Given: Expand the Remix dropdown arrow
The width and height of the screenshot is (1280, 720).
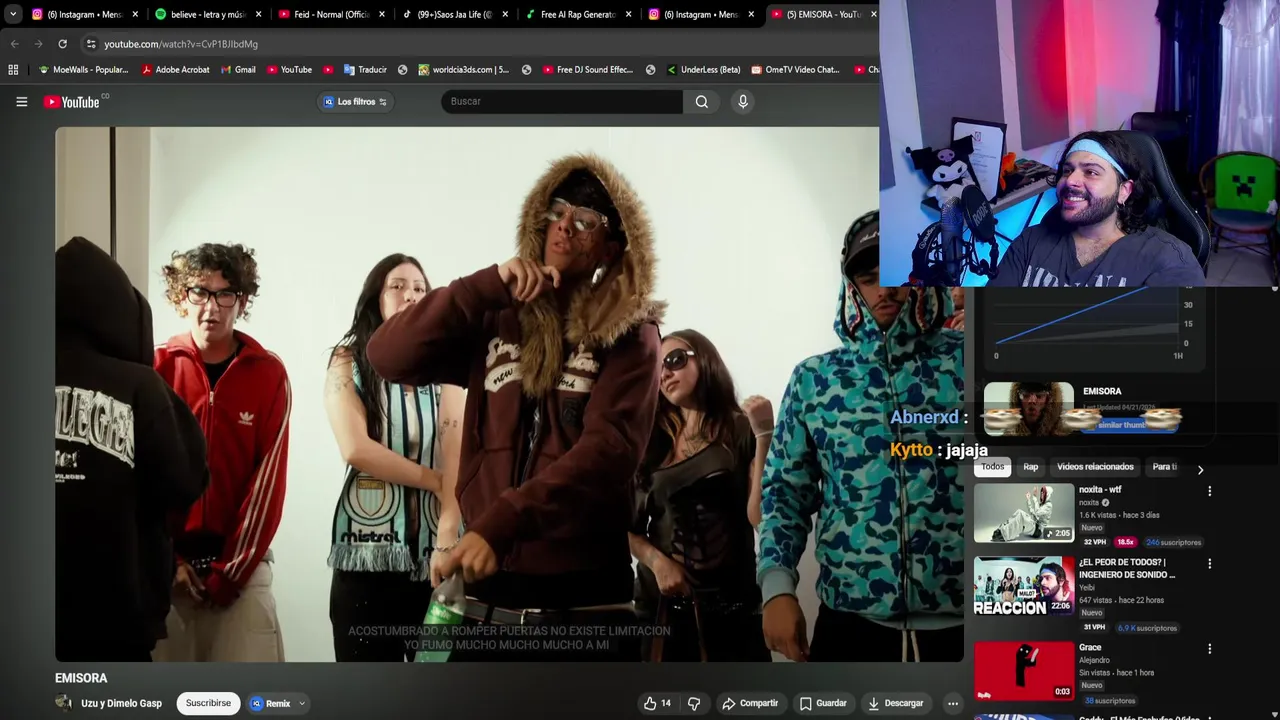Looking at the screenshot, I should click(301, 704).
